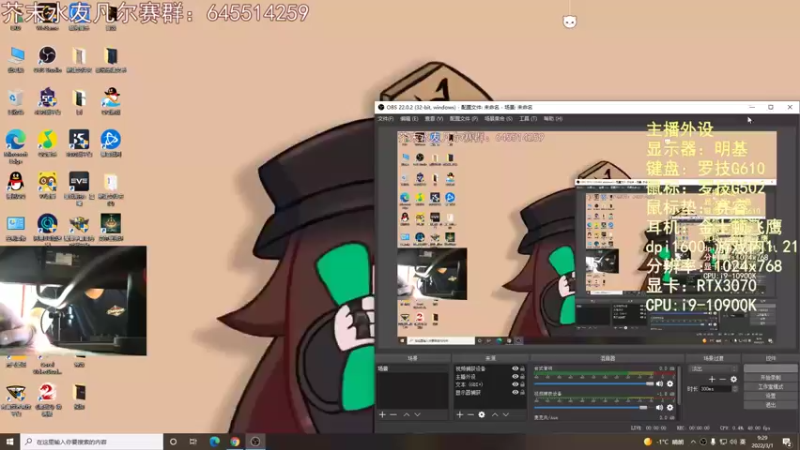
Task: Hide the 视频捕获设备 source with its eye
Action: pyautogui.click(x=515, y=368)
